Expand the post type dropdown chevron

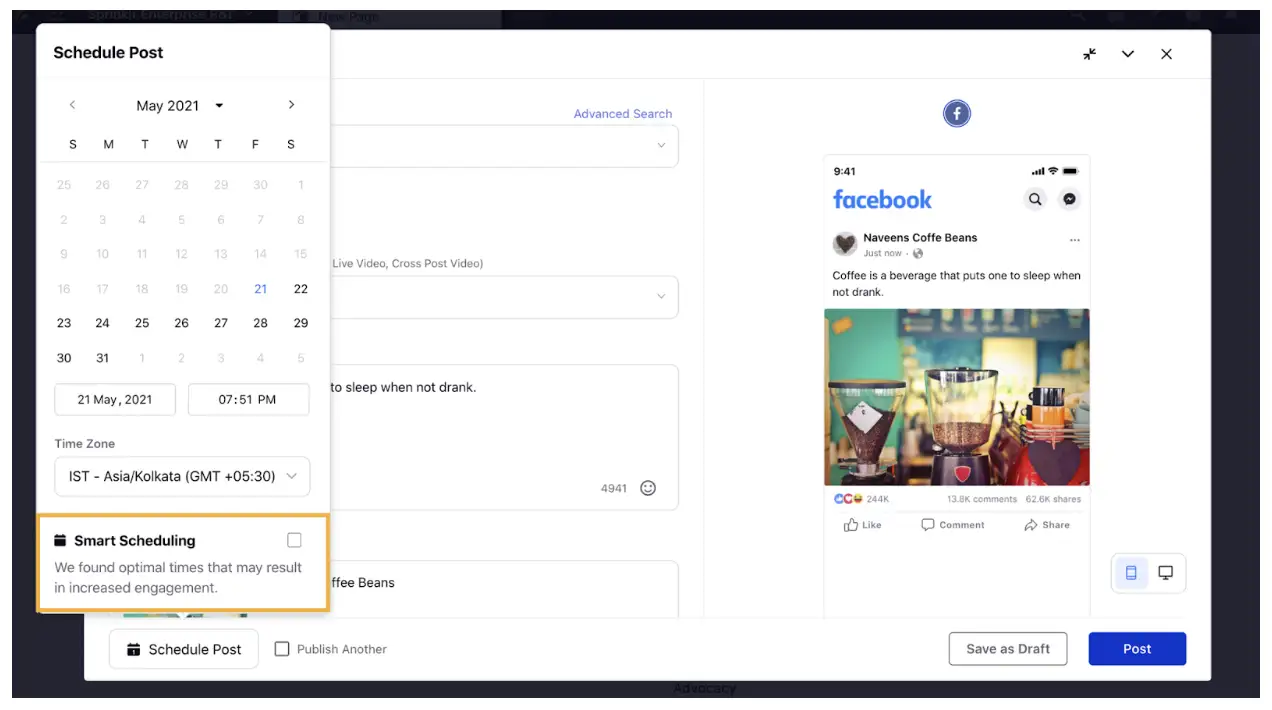point(661,297)
